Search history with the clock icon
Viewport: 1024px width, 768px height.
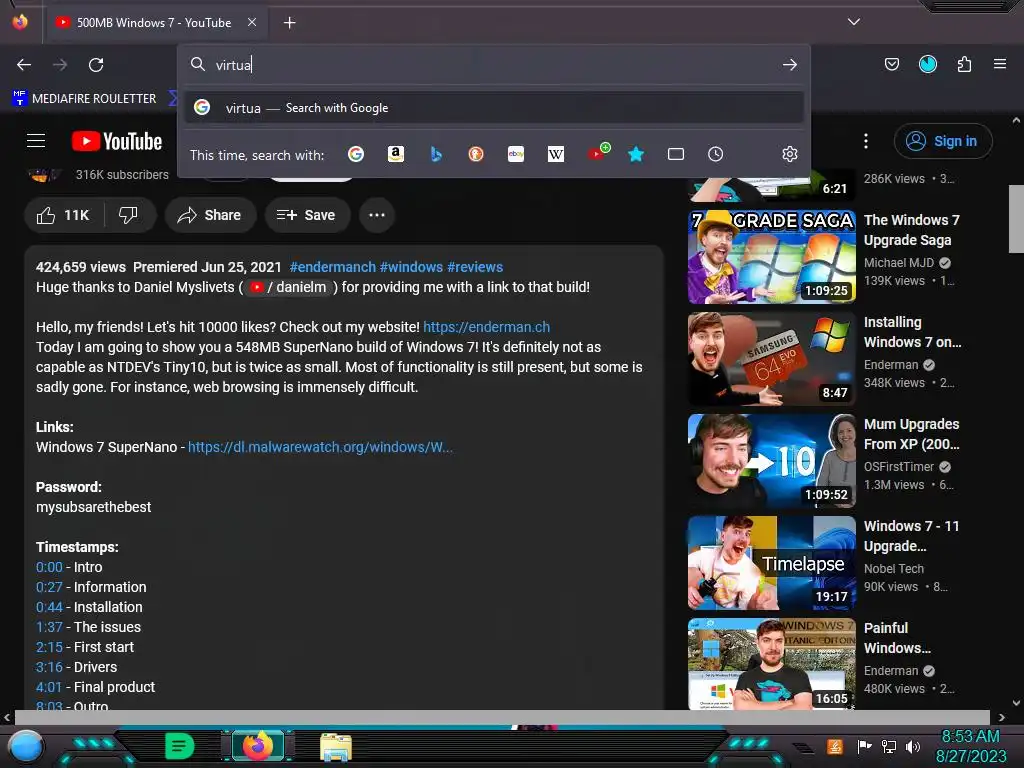point(716,154)
